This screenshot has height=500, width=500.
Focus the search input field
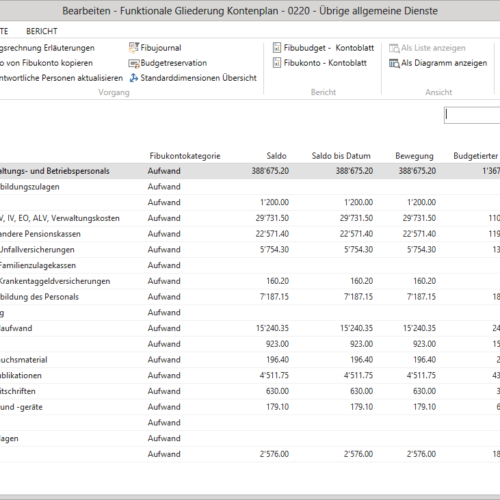(x=472, y=115)
